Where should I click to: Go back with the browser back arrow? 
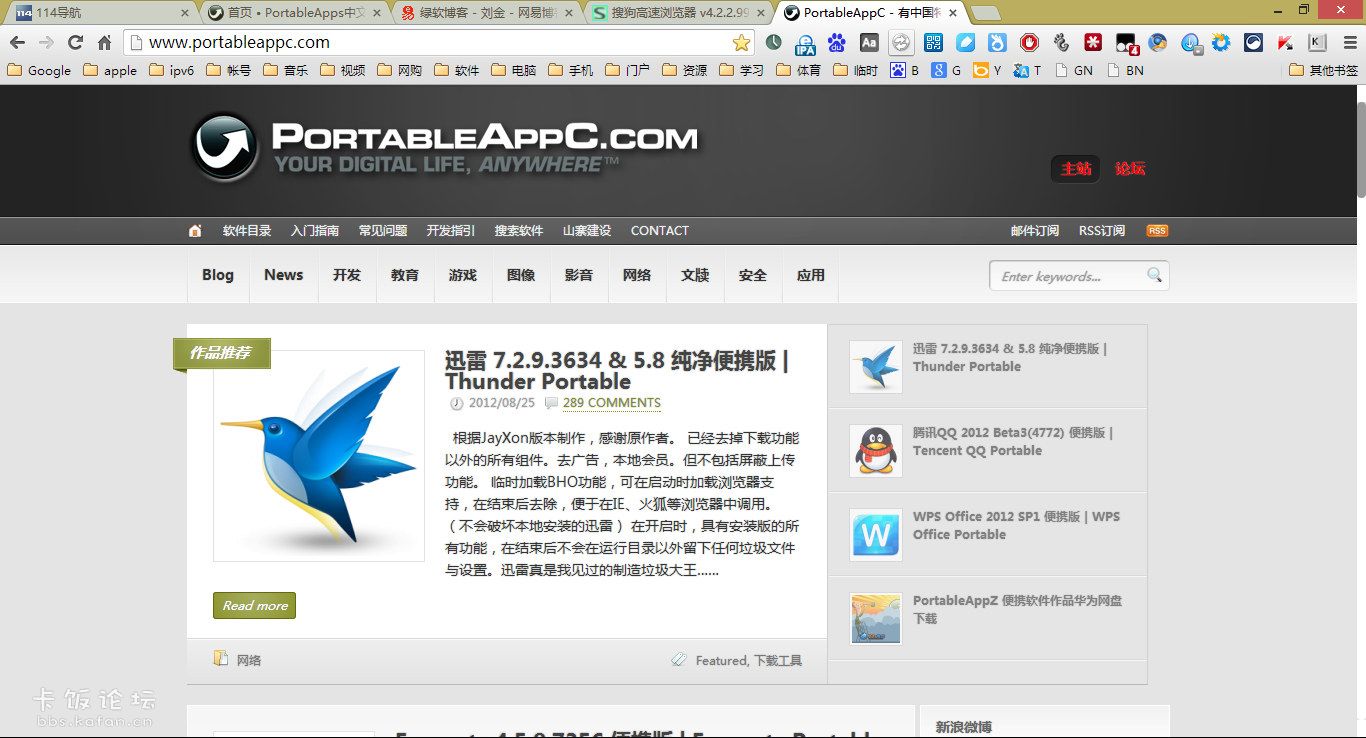[x=17, y=43]
